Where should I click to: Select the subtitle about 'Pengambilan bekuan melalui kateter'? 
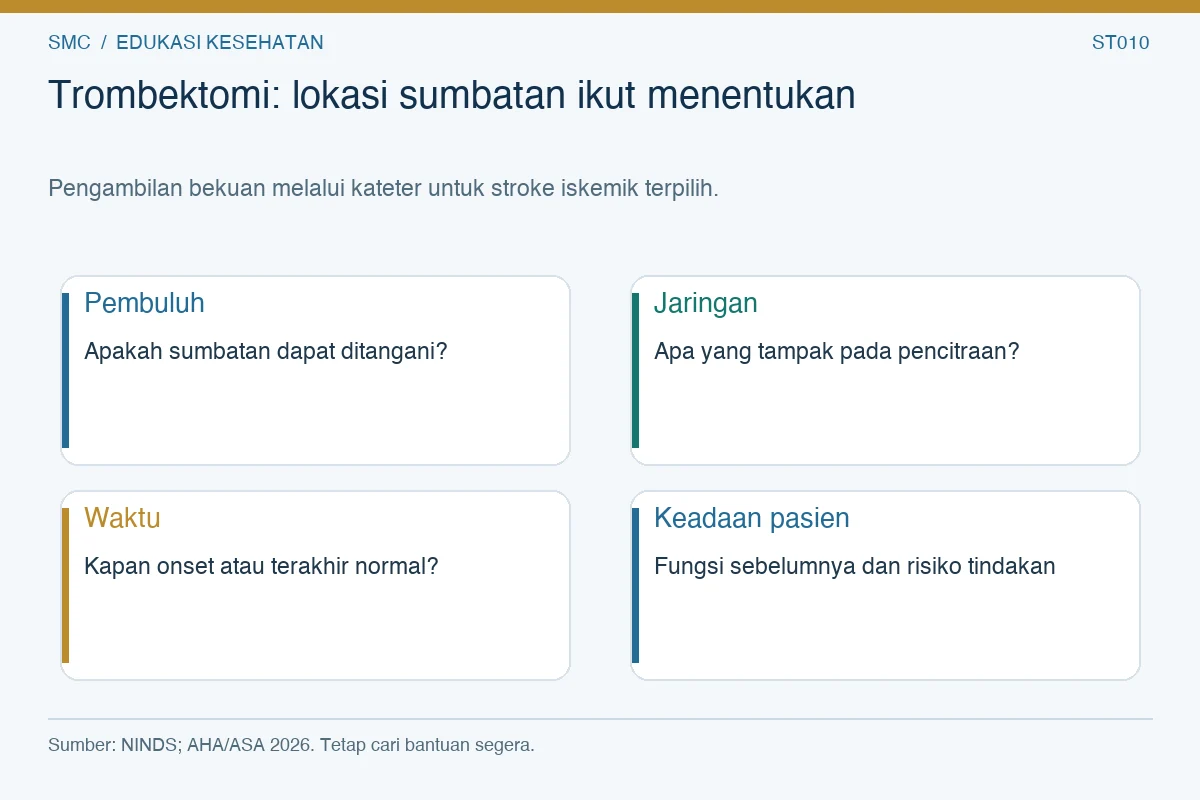pyautogui.click(x=383, y=188)
